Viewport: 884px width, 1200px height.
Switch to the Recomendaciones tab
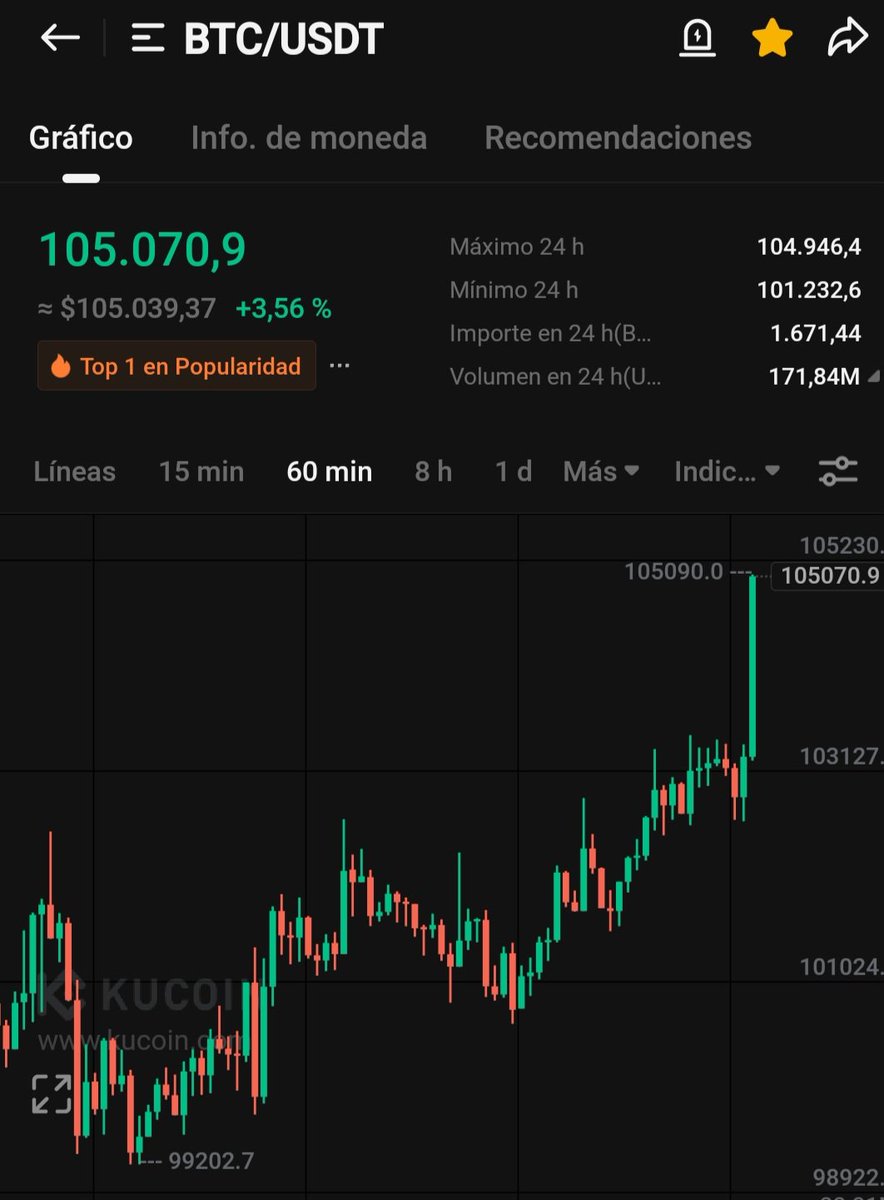(x=618, y=138)
